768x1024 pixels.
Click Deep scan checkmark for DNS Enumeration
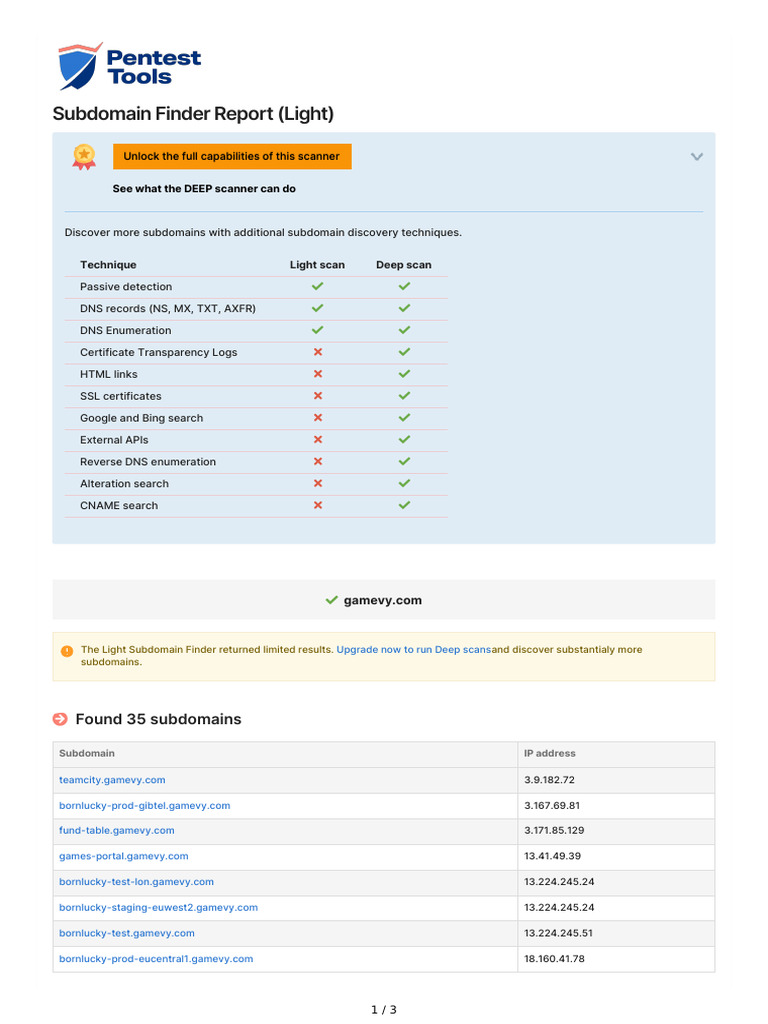[404, 330]
